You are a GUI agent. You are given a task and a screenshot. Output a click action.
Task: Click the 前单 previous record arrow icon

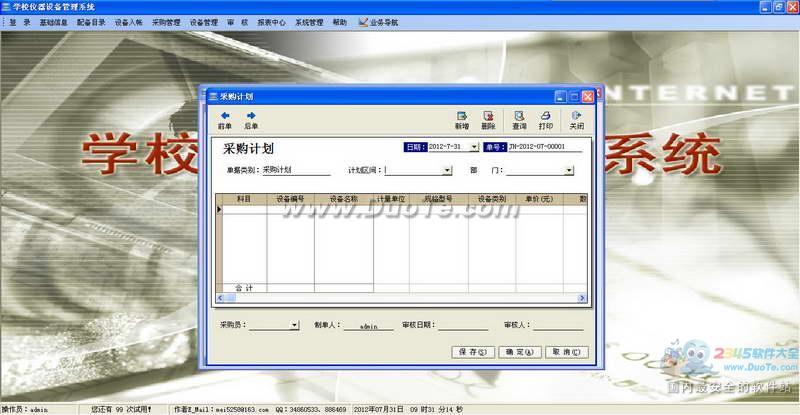[x=225, y=116]
